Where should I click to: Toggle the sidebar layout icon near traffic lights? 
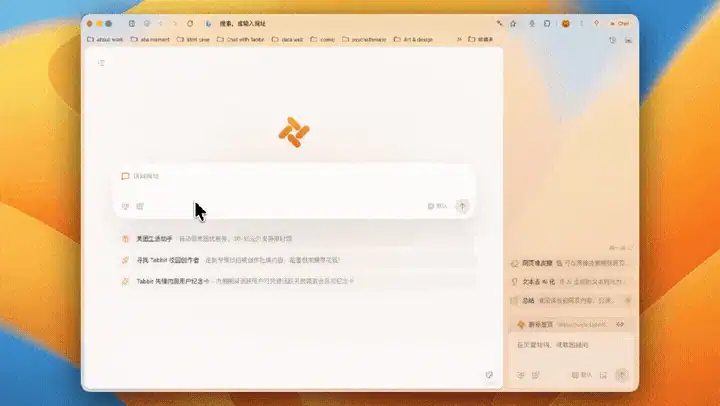[132, 23]
